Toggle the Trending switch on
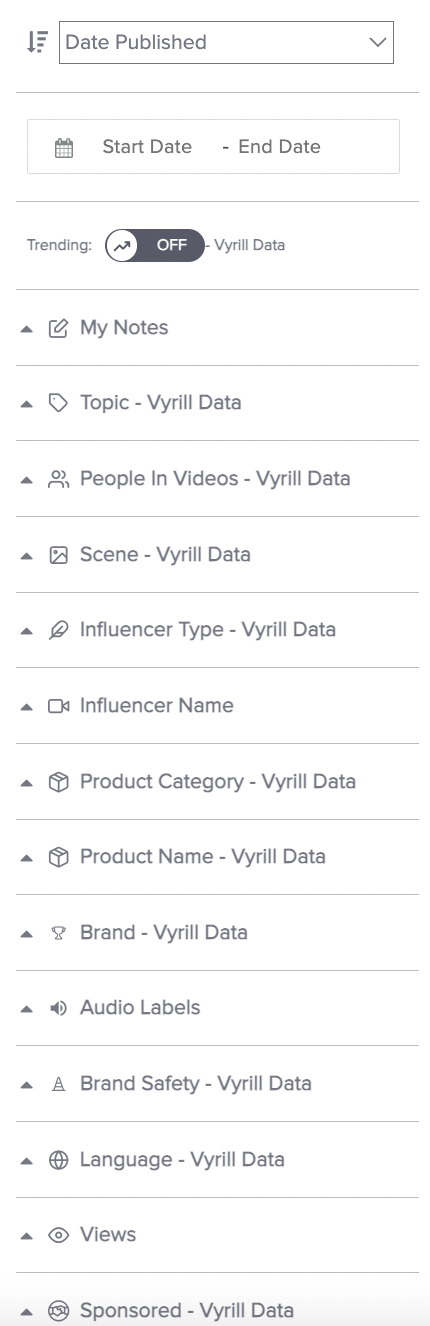 coord(155,245)
